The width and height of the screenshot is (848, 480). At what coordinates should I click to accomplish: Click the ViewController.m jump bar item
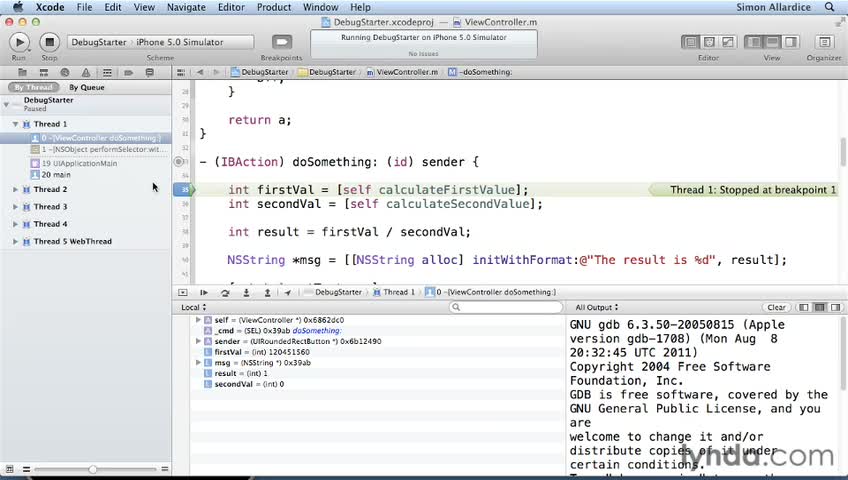tap(402, 72)
